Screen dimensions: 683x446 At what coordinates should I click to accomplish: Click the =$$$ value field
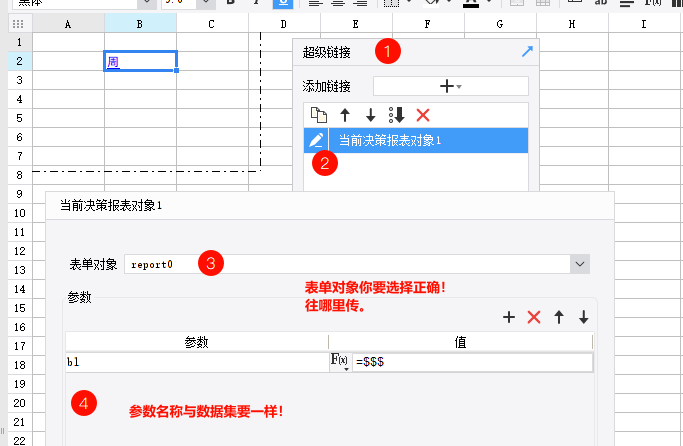coord(472,362)
